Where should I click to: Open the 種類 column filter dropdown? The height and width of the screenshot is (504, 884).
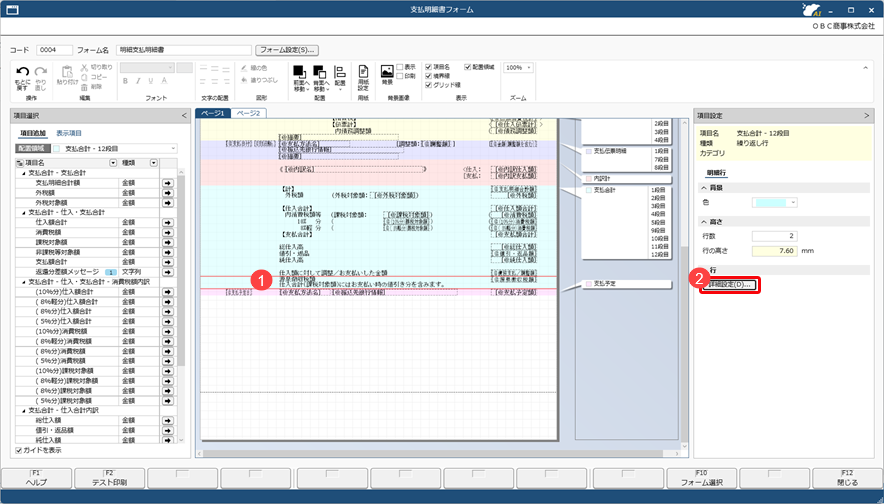tap(153, 163)
